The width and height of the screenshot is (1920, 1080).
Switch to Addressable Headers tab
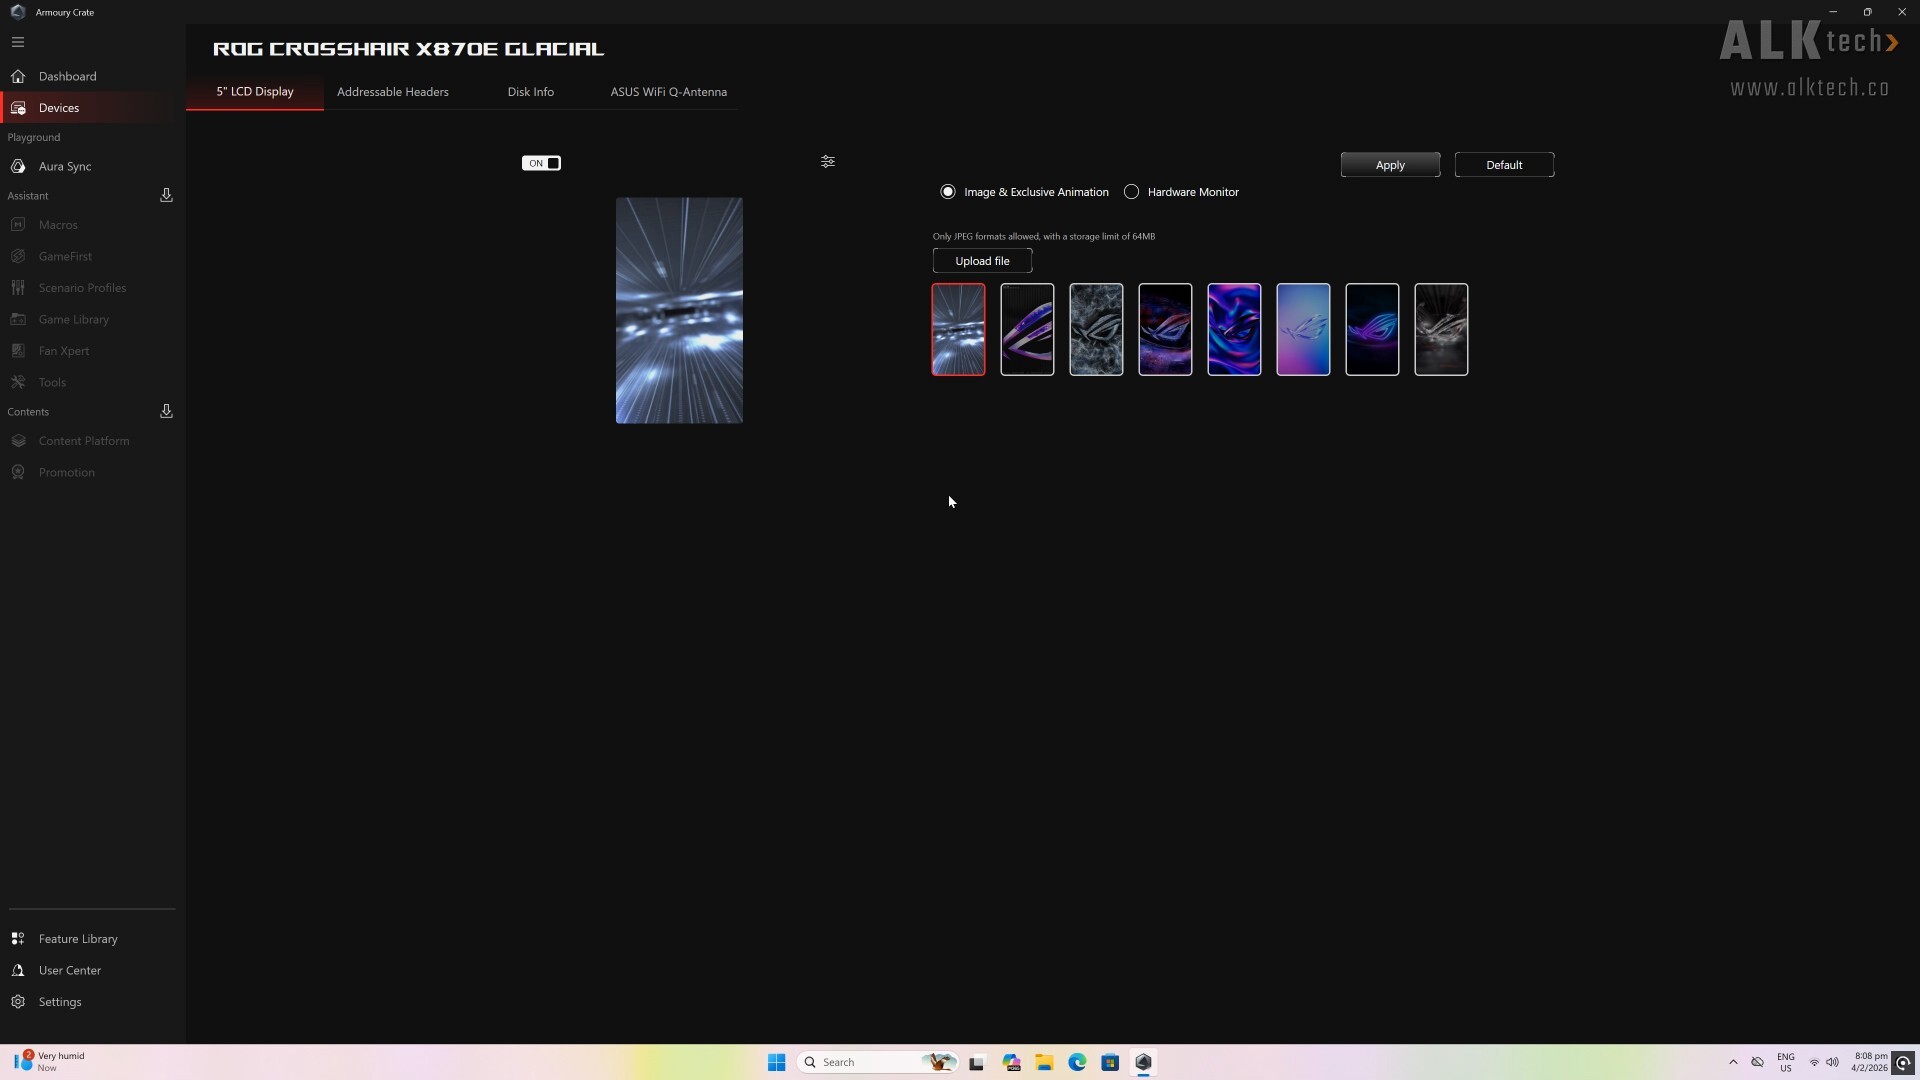(x=392, y=92)
